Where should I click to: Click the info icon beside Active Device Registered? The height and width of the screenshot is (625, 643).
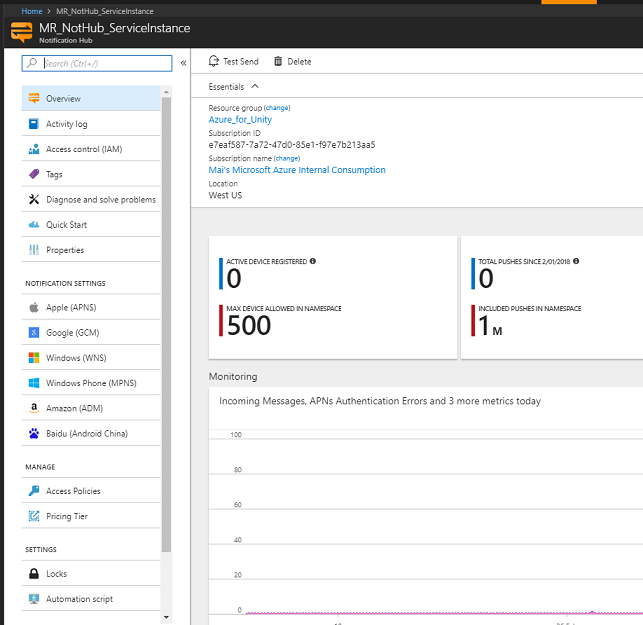click(313, 261)
